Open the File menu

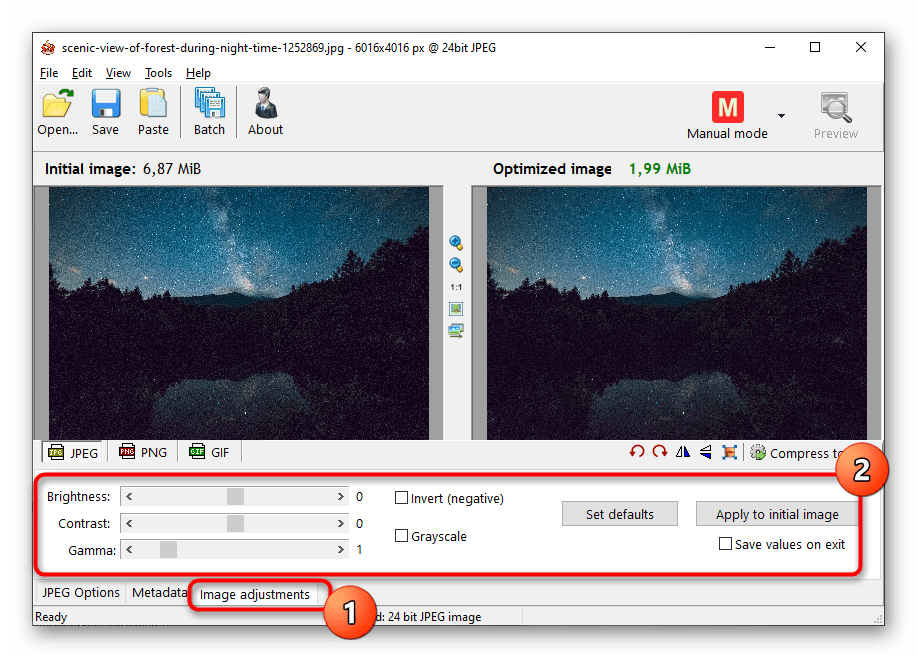49,73
